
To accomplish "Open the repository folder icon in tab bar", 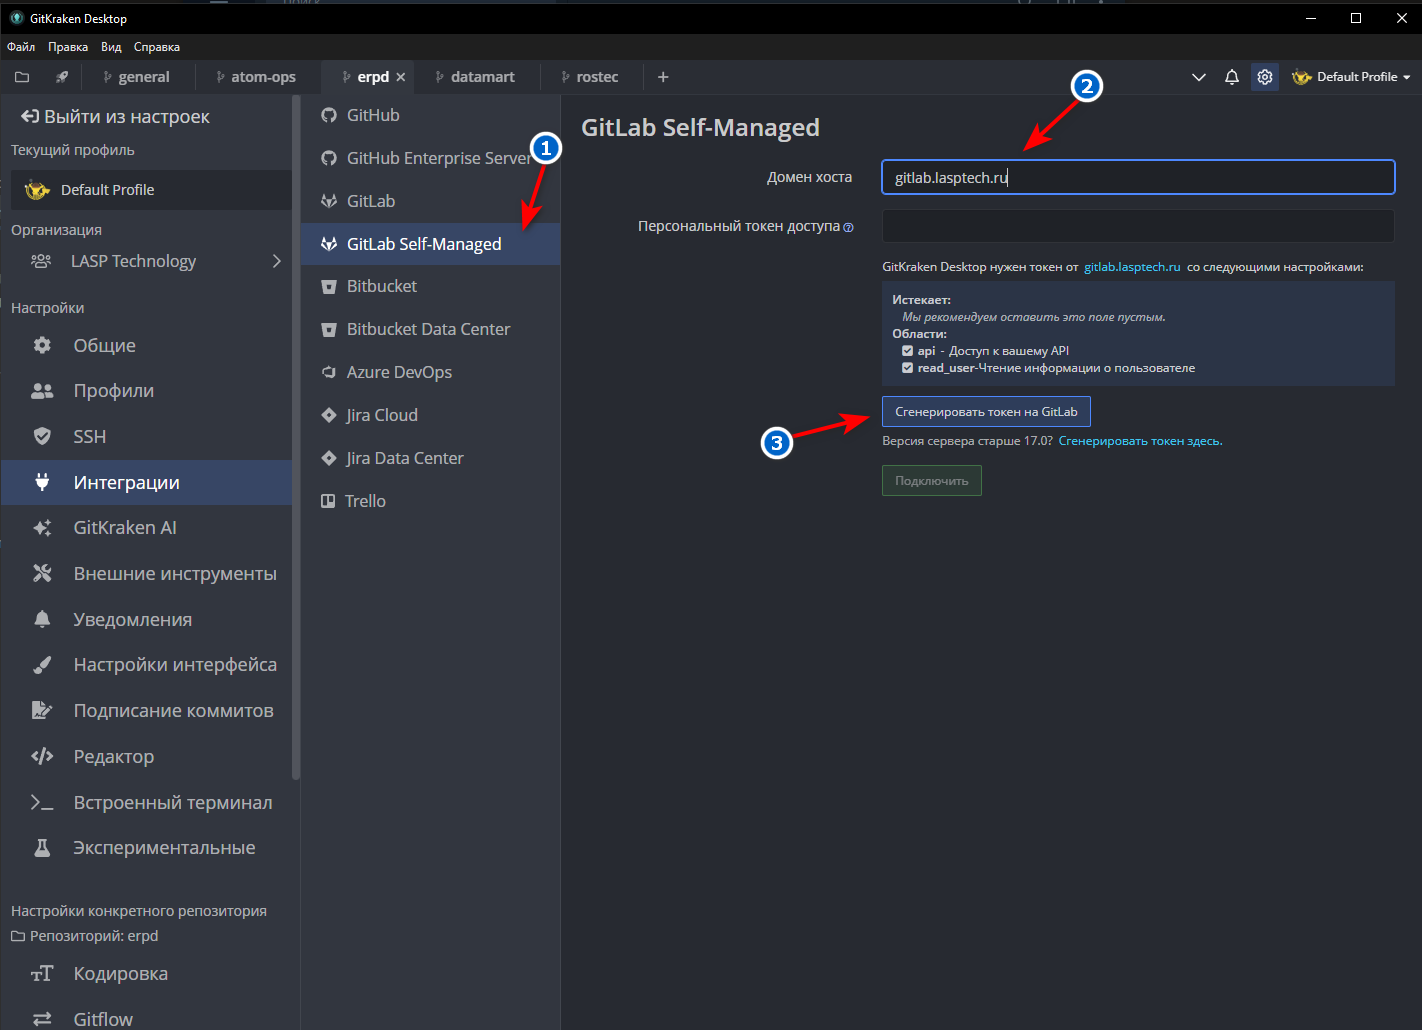I will 22,77.
